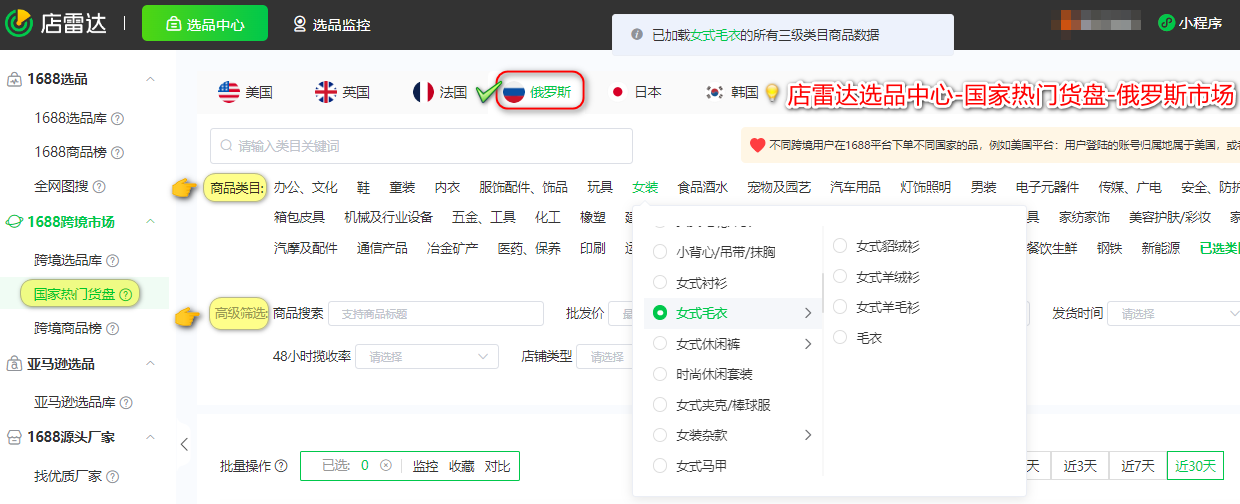Click the 对比 batch action link
Image resolution: width=1240 pixels, height=504 pixels.
(x=497, y=466)
